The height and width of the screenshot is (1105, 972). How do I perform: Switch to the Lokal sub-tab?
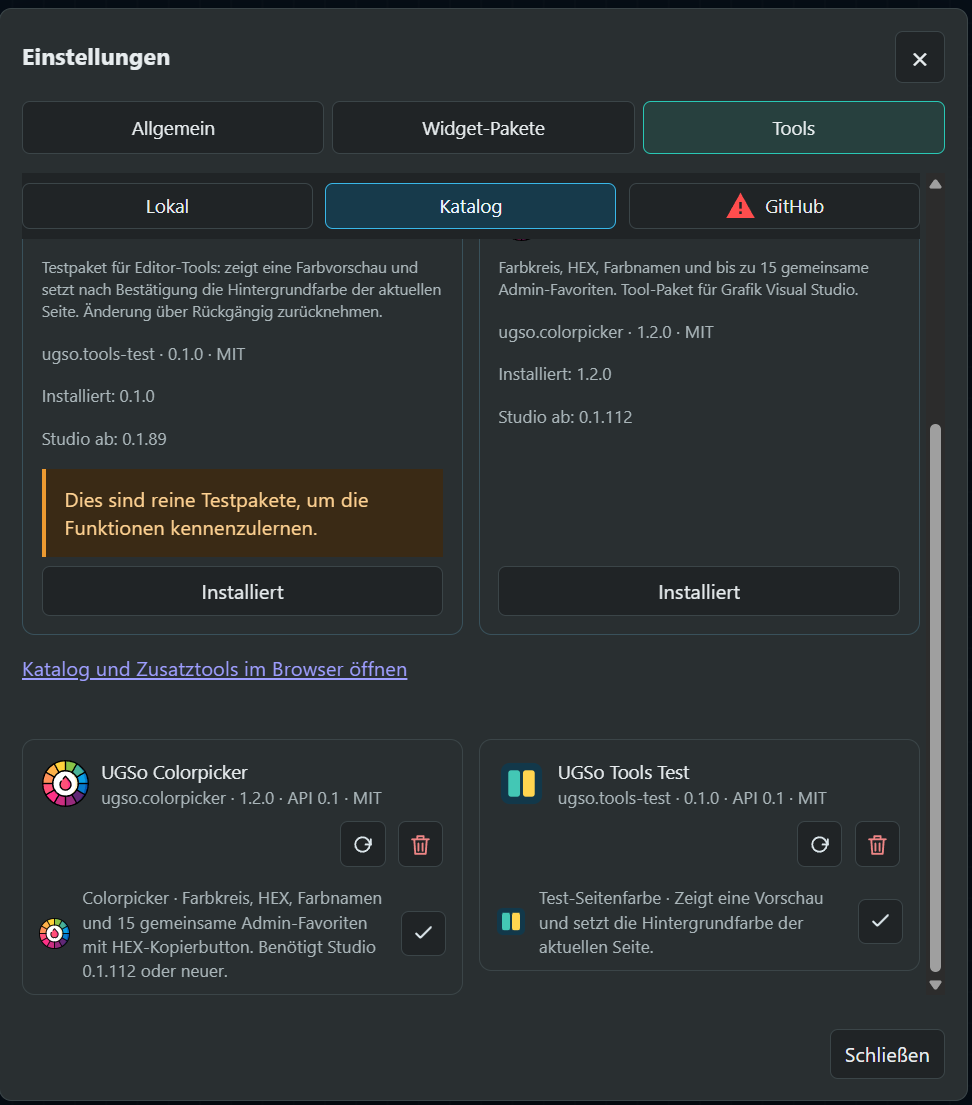(x=167, y=206)
